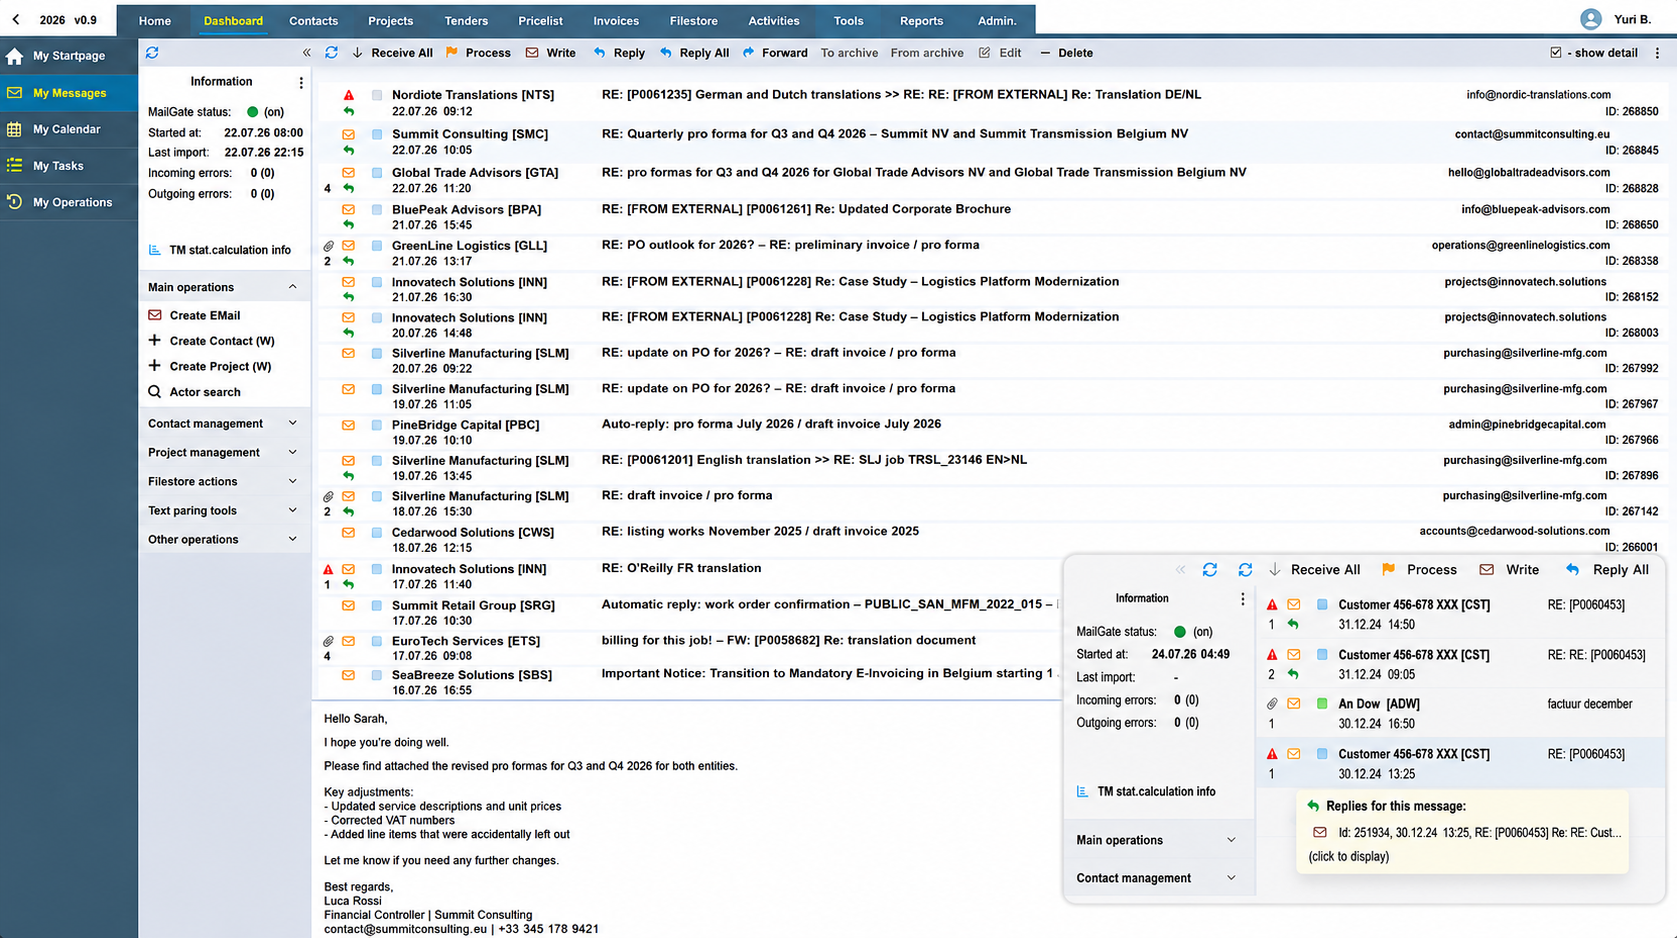This screenshot has height=938, width=1677.
Task: Click the Reply All button in the overlay toolbar
Action: click(x=1607, y=570)
